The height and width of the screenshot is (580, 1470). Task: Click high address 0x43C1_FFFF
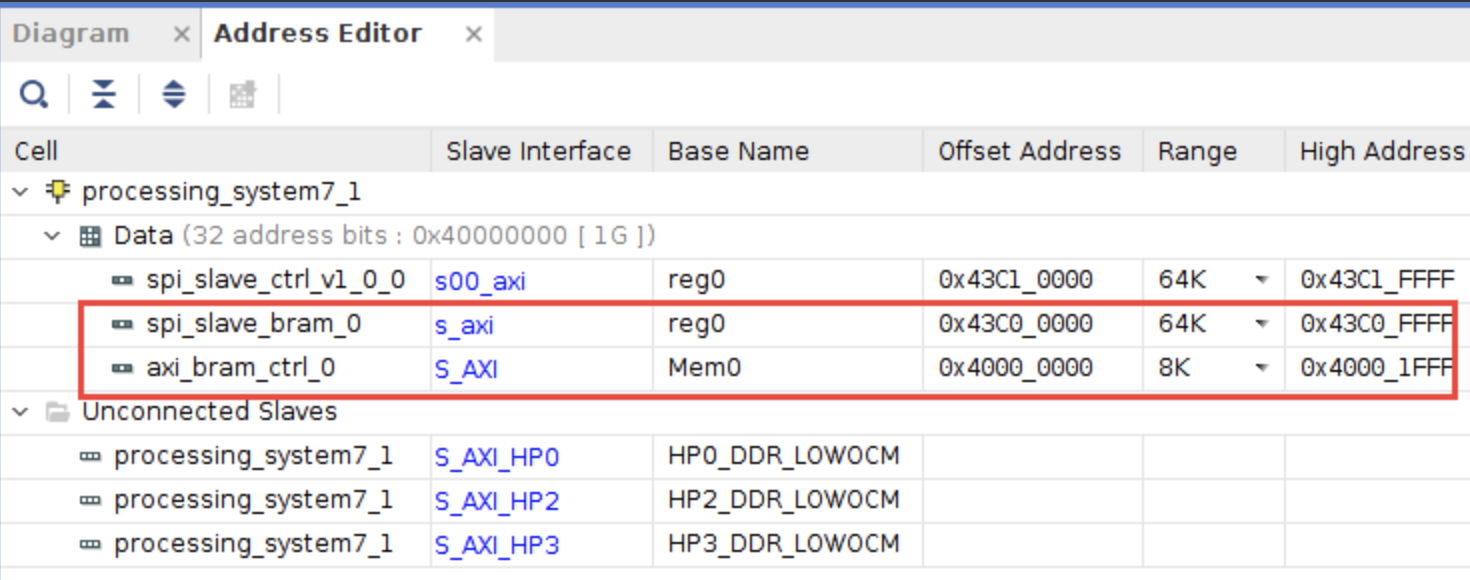[x=1377, y=280]
